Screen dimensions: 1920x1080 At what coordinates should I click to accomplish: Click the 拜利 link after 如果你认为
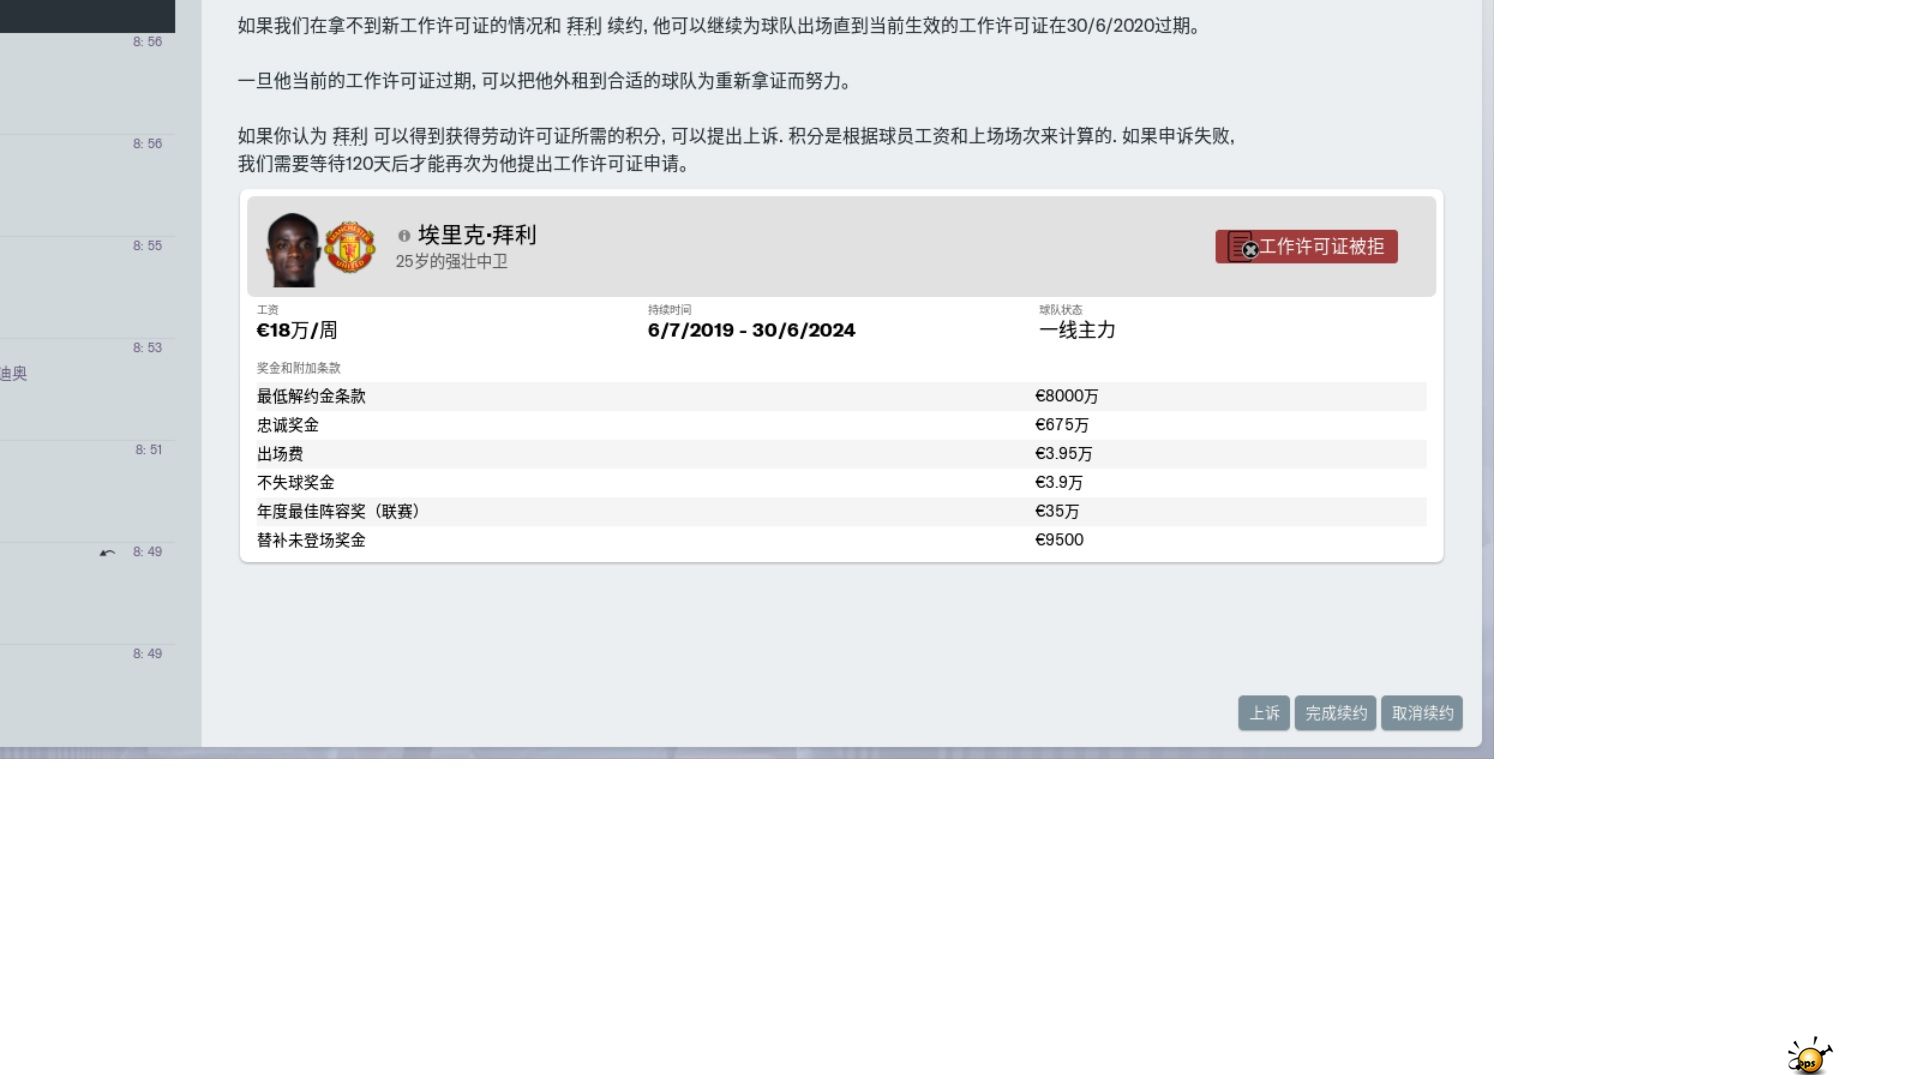(350, 137)
